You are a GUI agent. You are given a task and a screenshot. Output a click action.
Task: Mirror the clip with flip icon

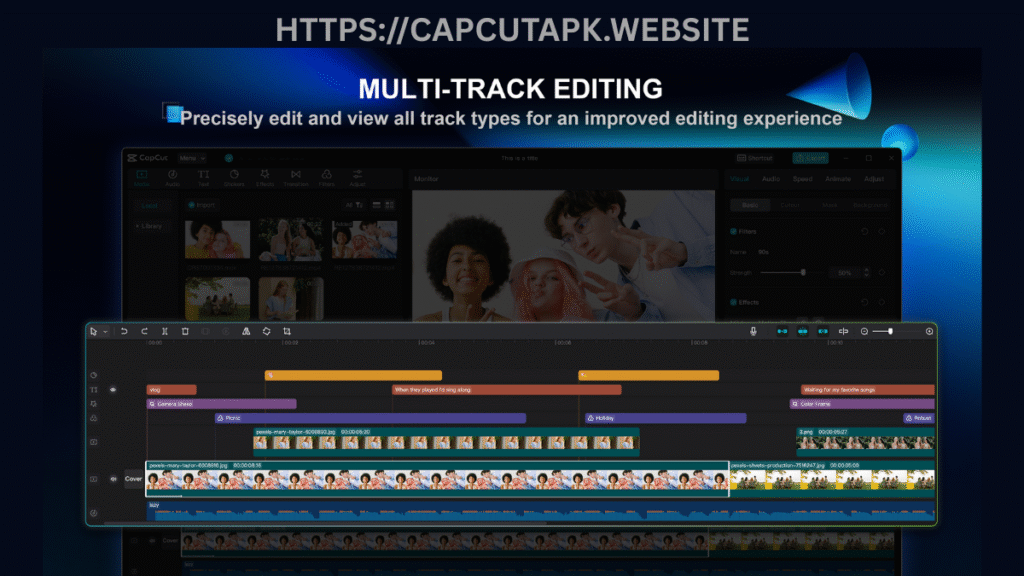(x=246, y=332)
